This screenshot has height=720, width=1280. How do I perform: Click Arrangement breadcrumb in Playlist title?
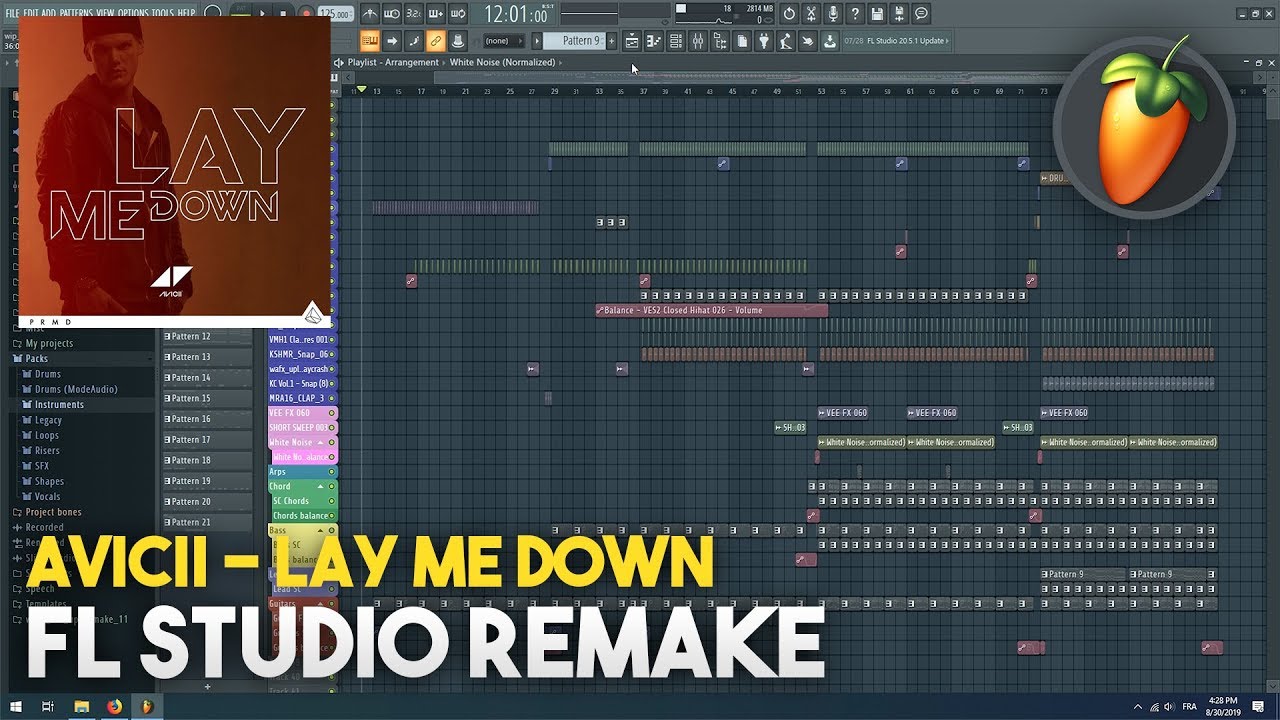pos(412,62)
